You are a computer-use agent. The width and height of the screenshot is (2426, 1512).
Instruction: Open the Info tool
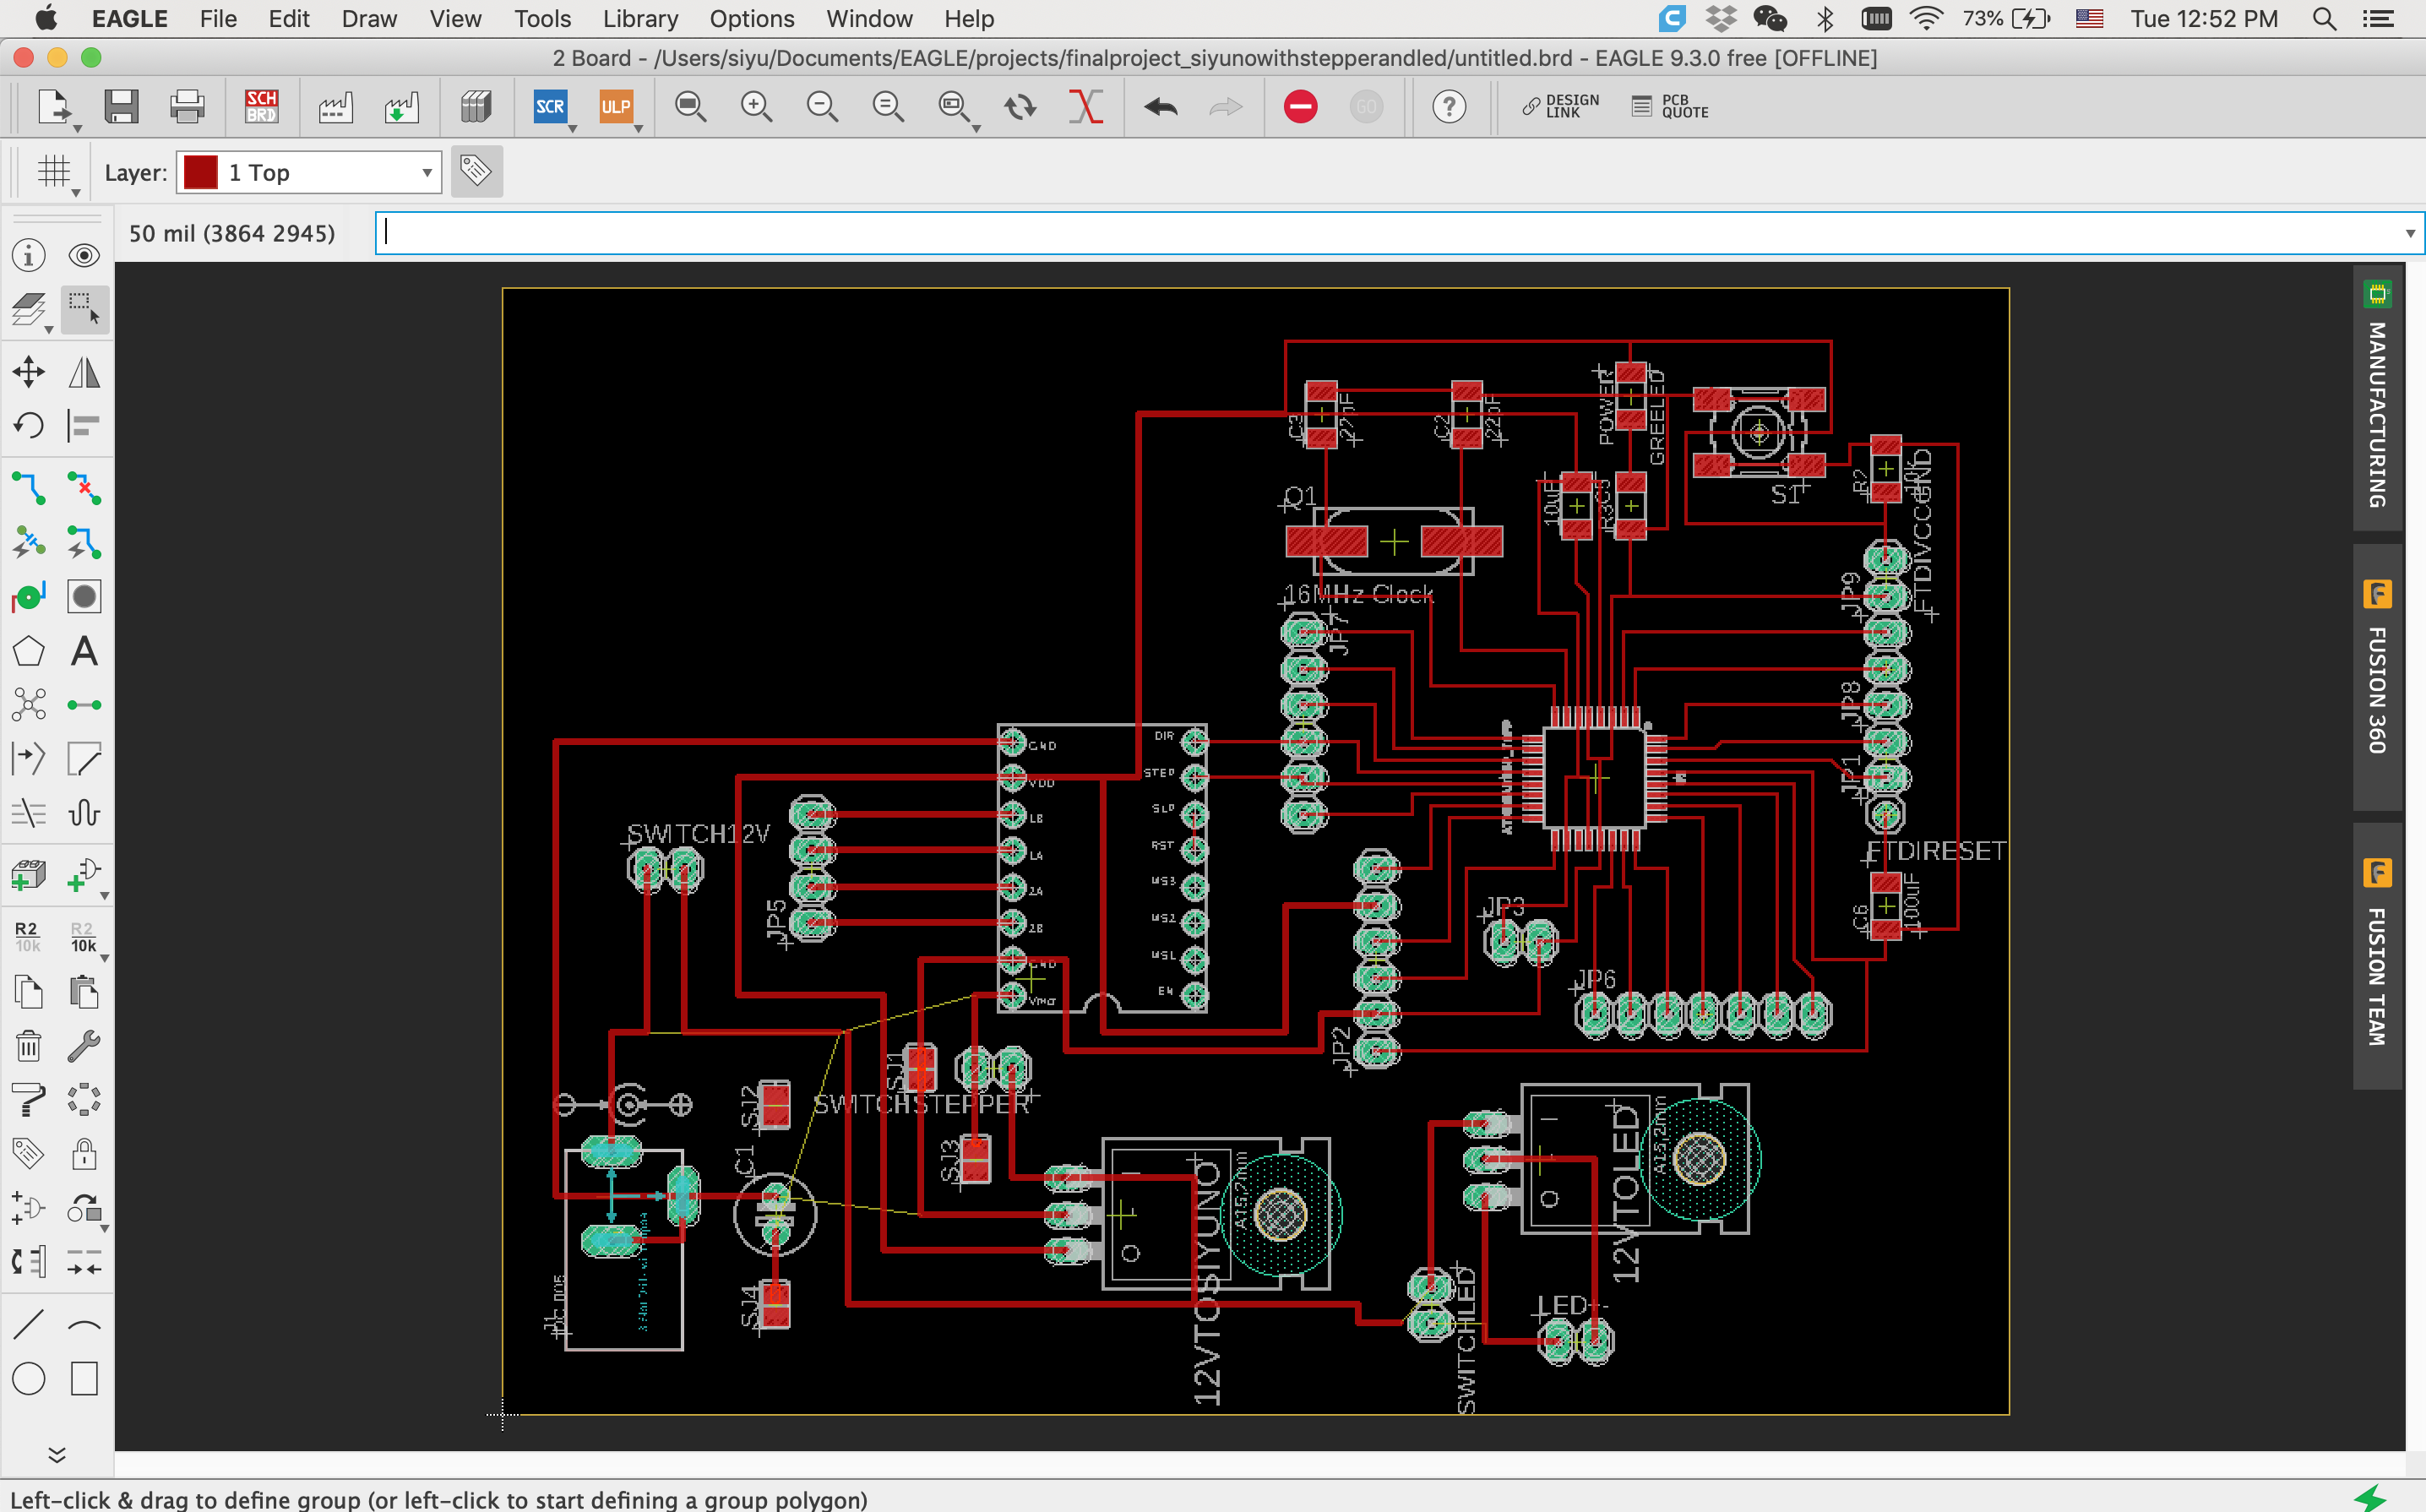coord(29,255)
